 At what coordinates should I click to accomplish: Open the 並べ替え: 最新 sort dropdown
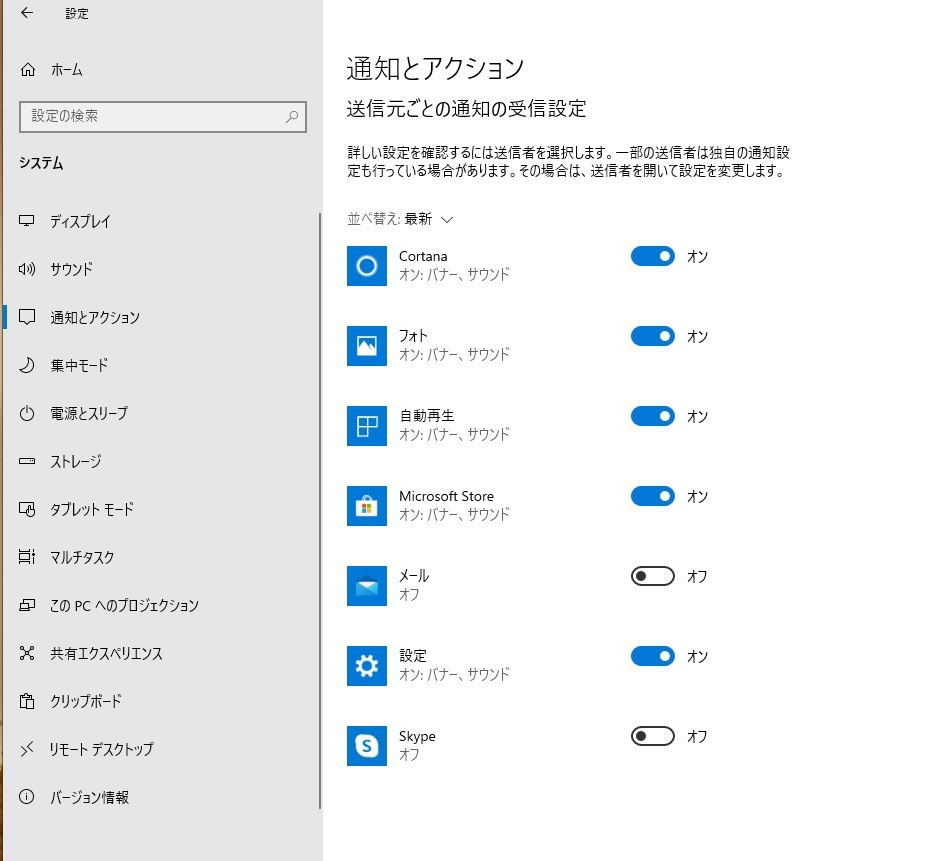pos(400,219)
